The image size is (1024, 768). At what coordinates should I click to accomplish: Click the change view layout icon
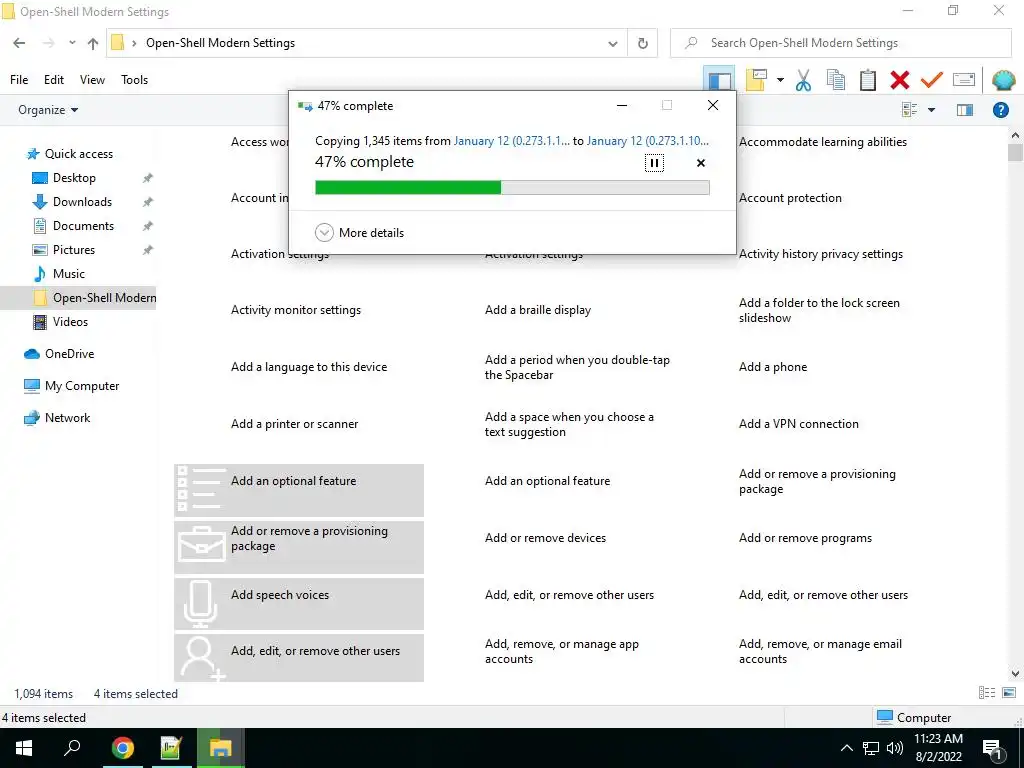click(910, 110)
